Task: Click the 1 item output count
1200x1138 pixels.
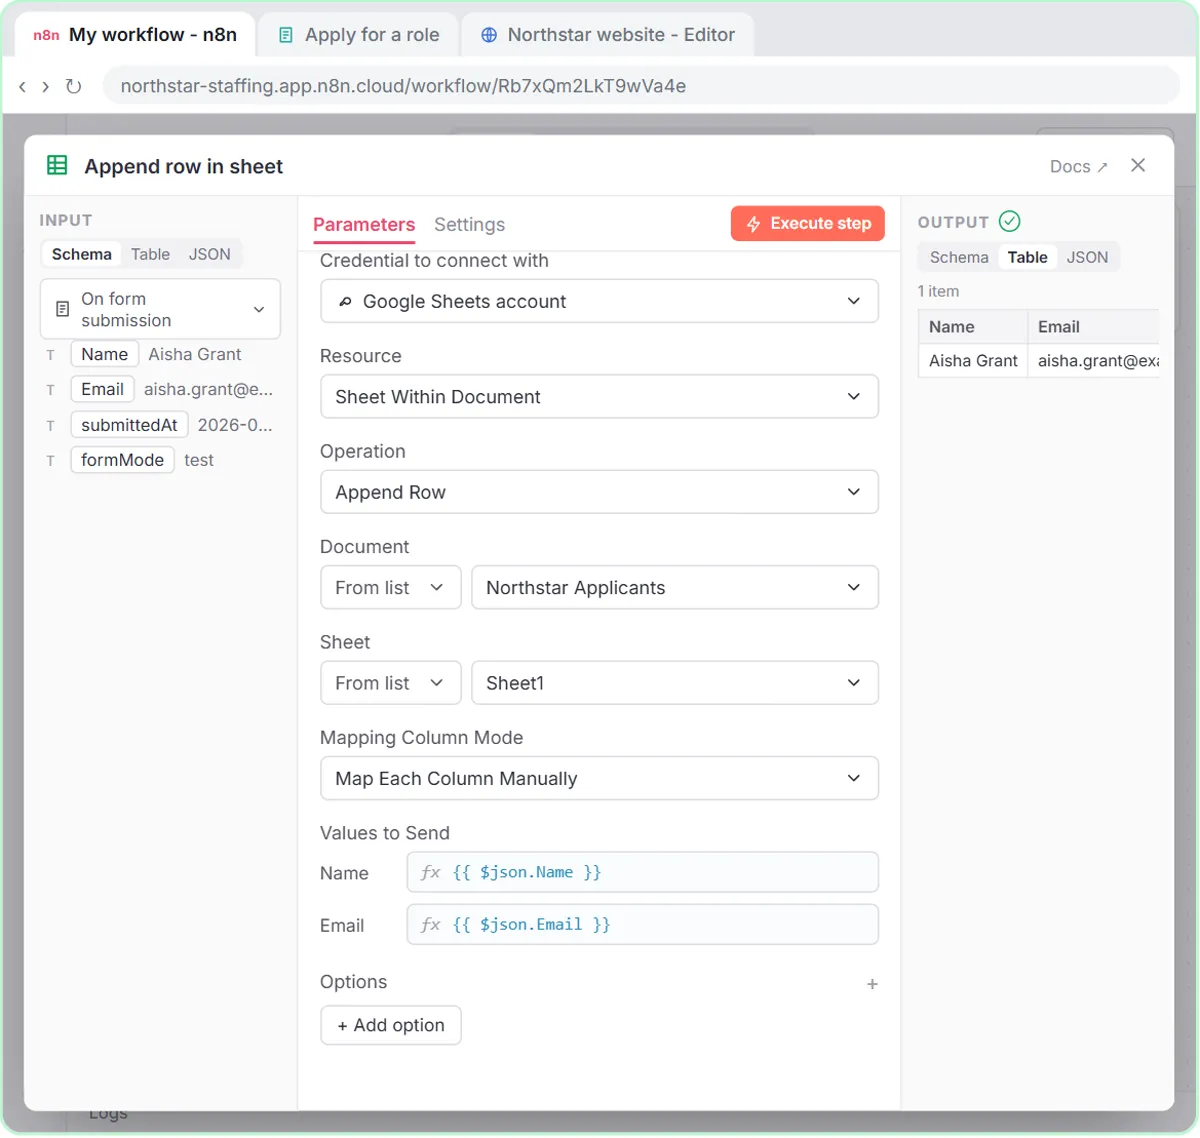Action: click(x=938, y=292)
